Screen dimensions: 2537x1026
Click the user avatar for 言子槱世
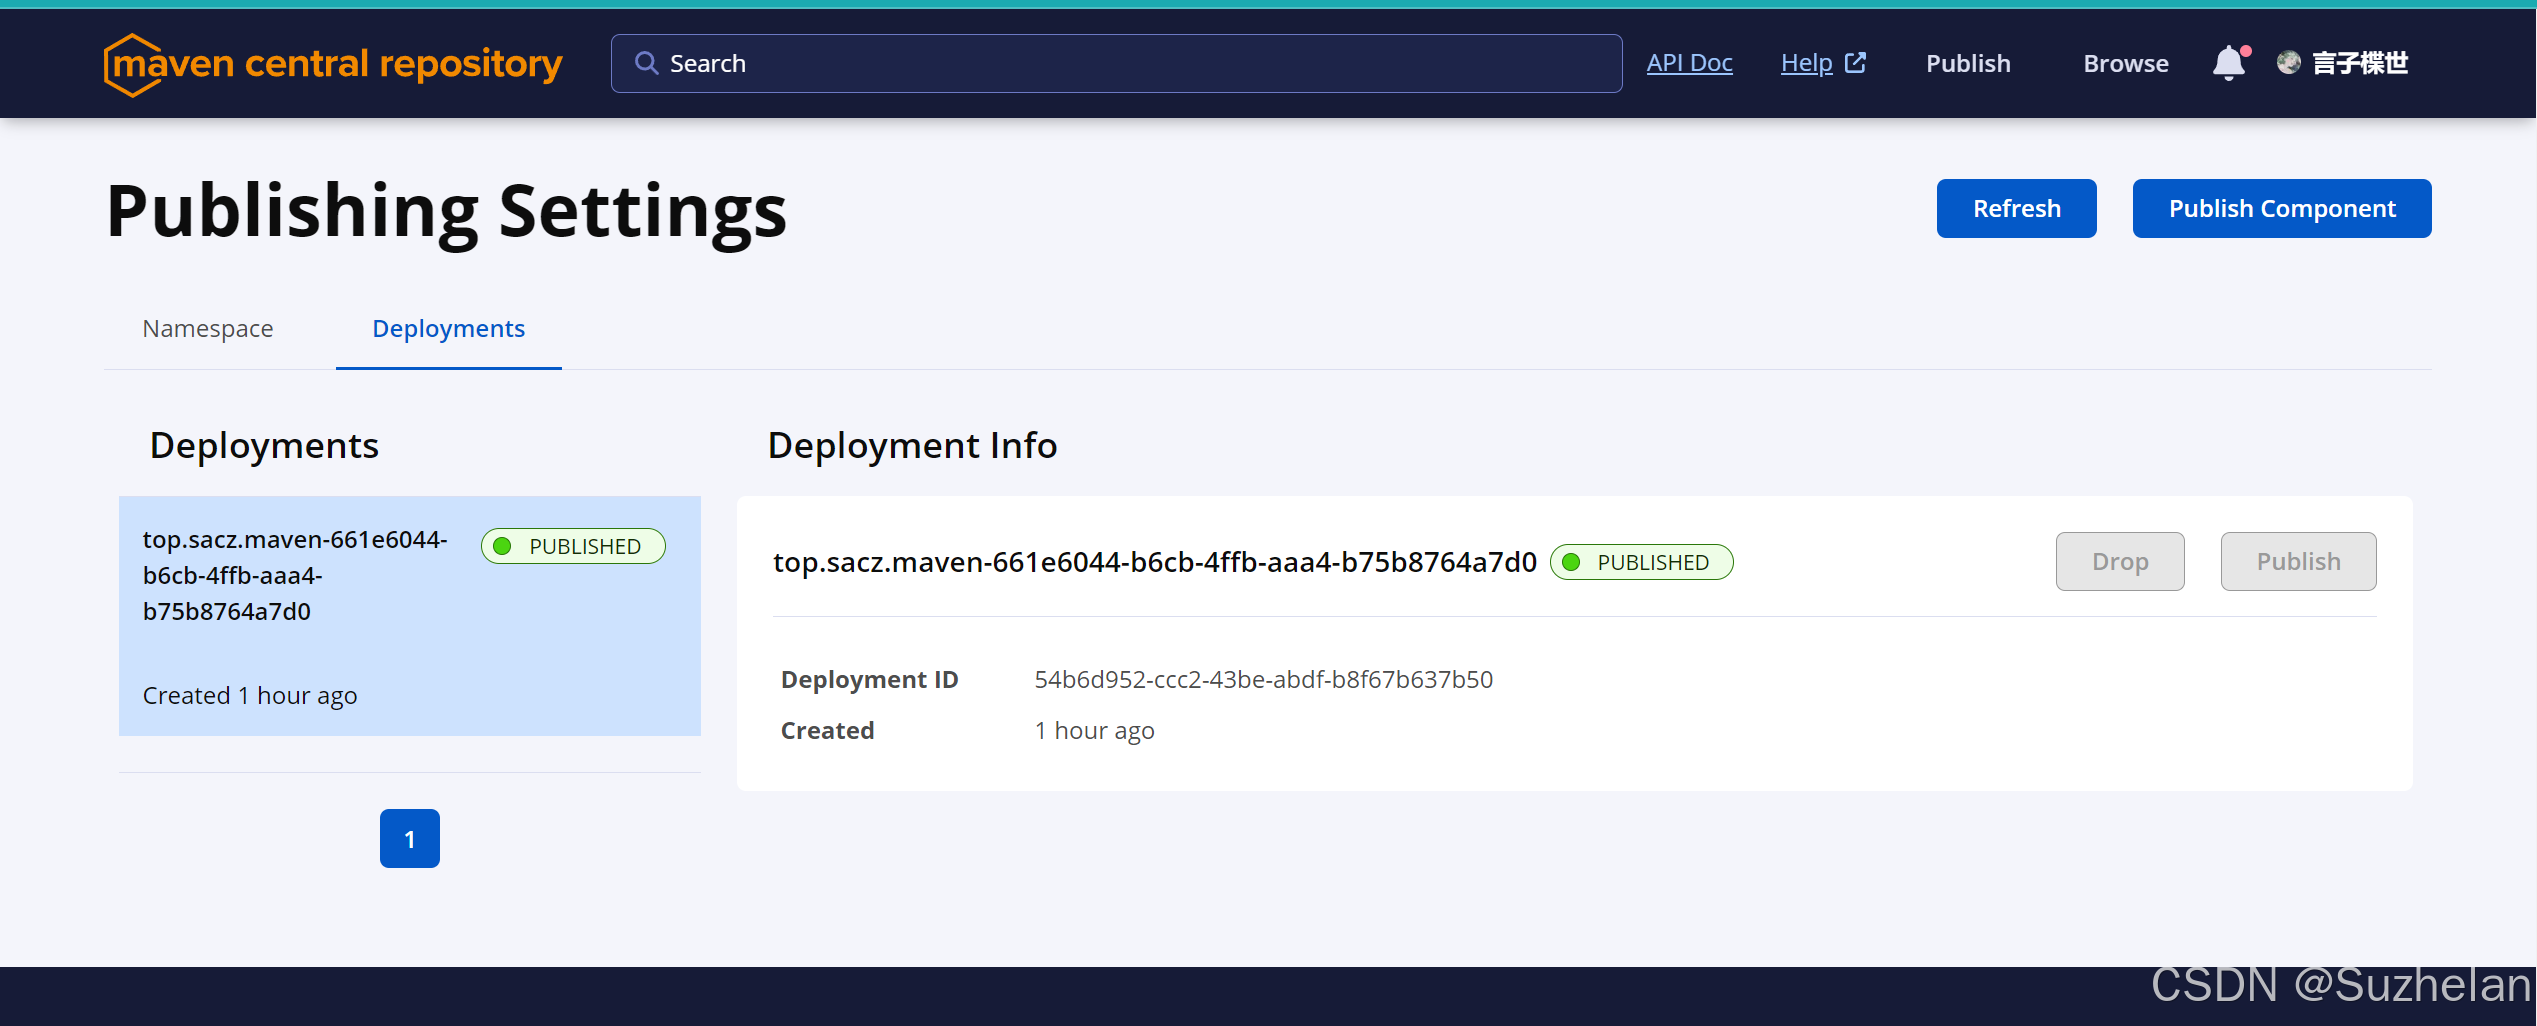[2289, 62]
